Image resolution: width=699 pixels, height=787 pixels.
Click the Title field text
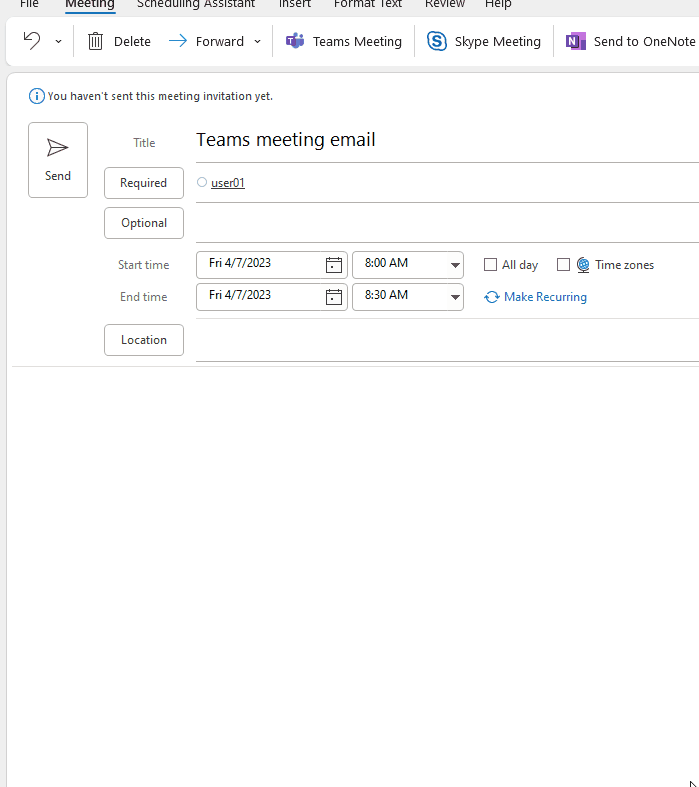(286, 140)
